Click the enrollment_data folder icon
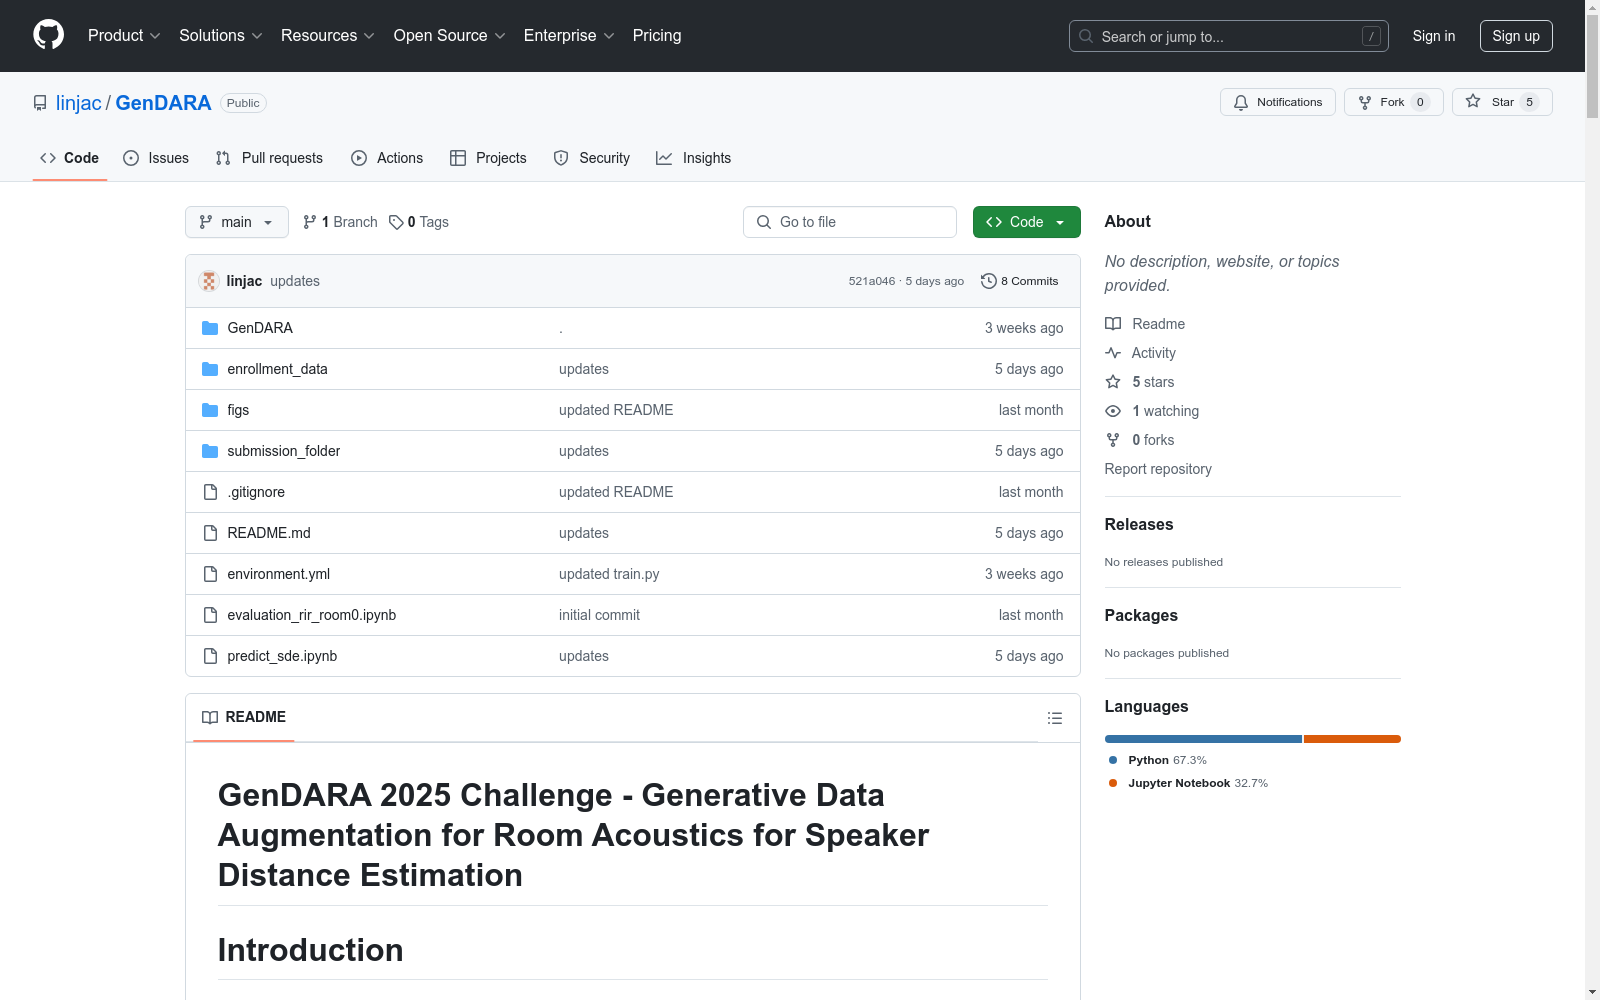The image size is (1600, 1000). coord(210,369)
